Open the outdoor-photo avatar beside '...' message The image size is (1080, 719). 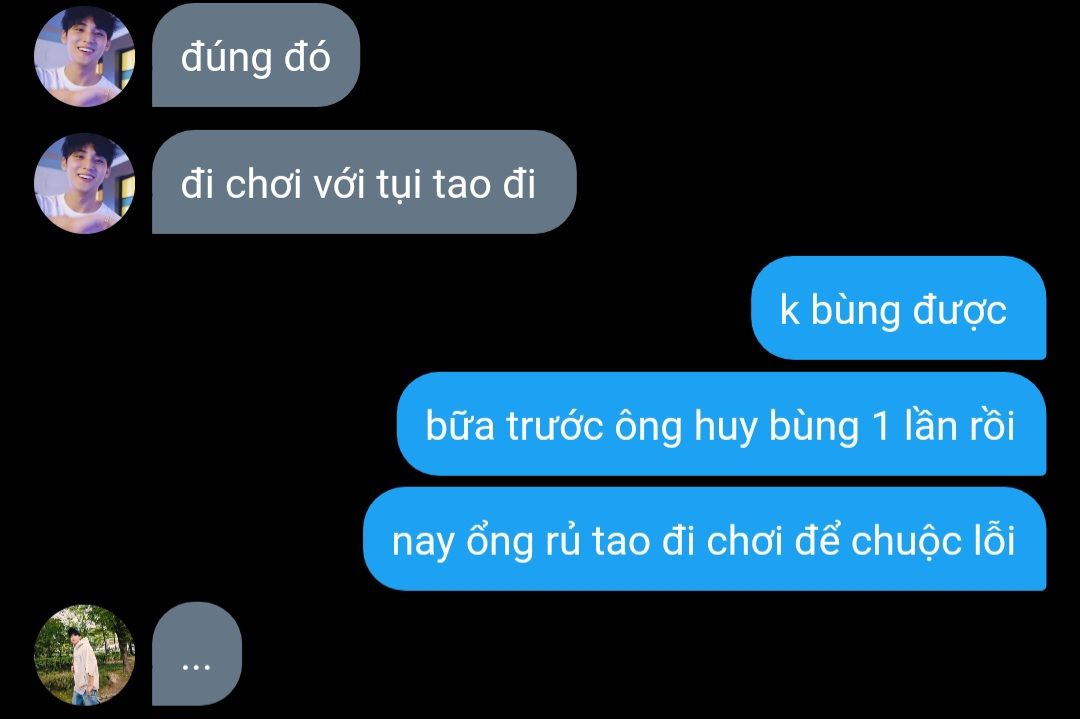point(84,655)
